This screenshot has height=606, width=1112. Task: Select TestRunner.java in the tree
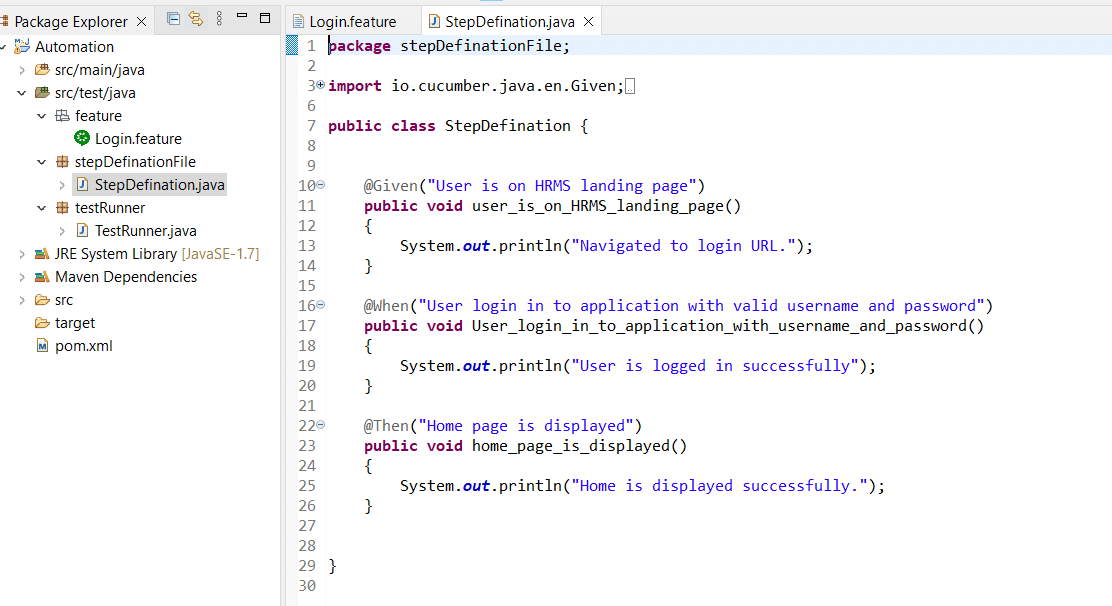(x=145, y=231)
